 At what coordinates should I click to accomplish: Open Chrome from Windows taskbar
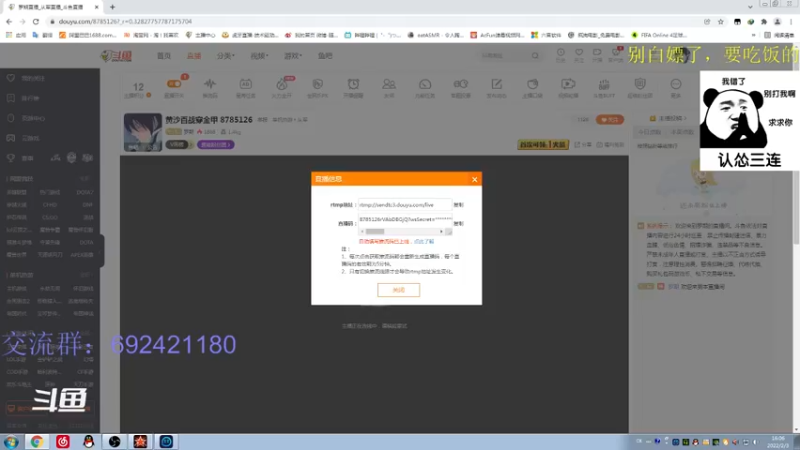(37, 441)
